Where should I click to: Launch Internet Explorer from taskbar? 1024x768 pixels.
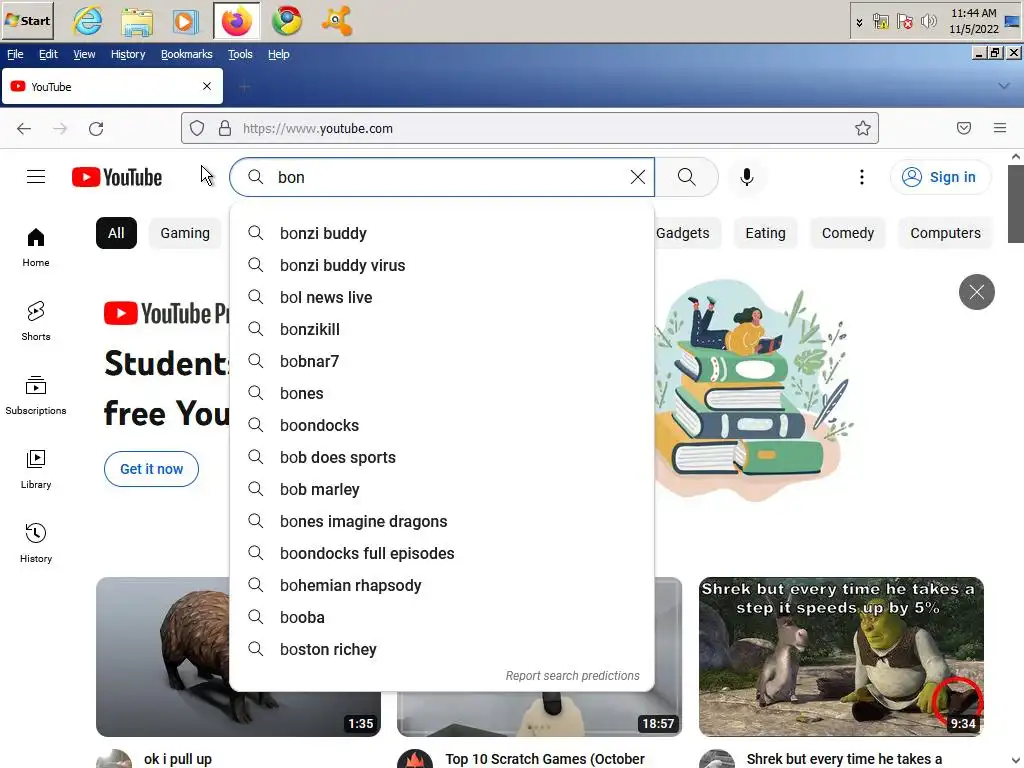coord(88,21)
